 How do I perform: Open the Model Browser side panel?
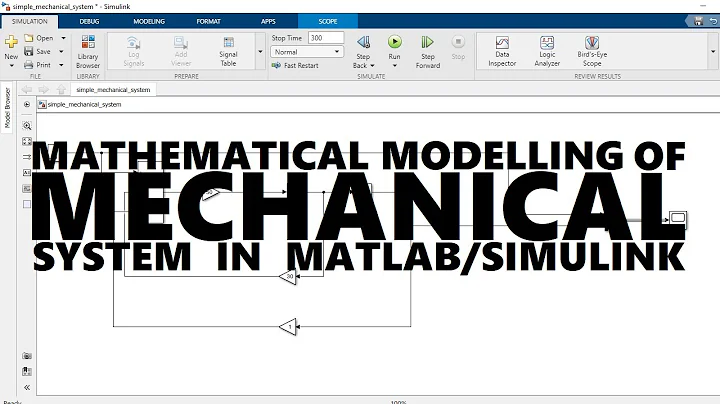(x=7, y=108)
